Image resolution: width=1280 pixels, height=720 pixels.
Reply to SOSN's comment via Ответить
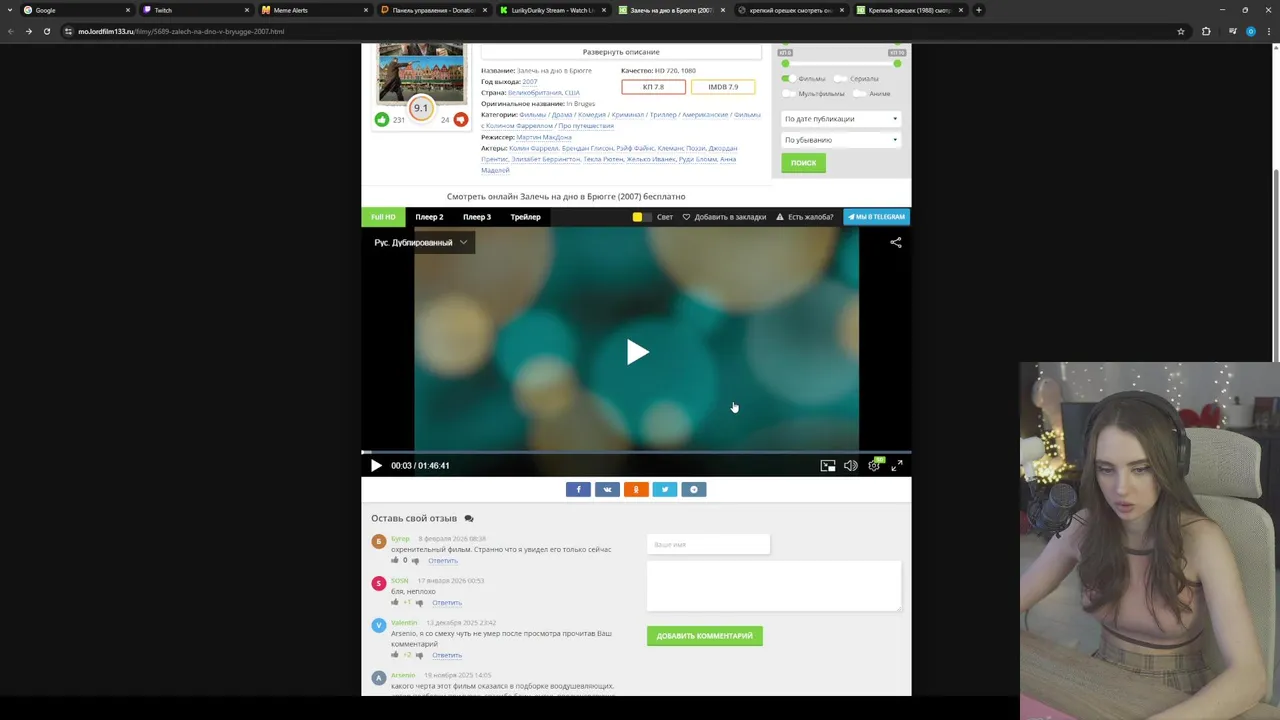click(x=447, y=603)
